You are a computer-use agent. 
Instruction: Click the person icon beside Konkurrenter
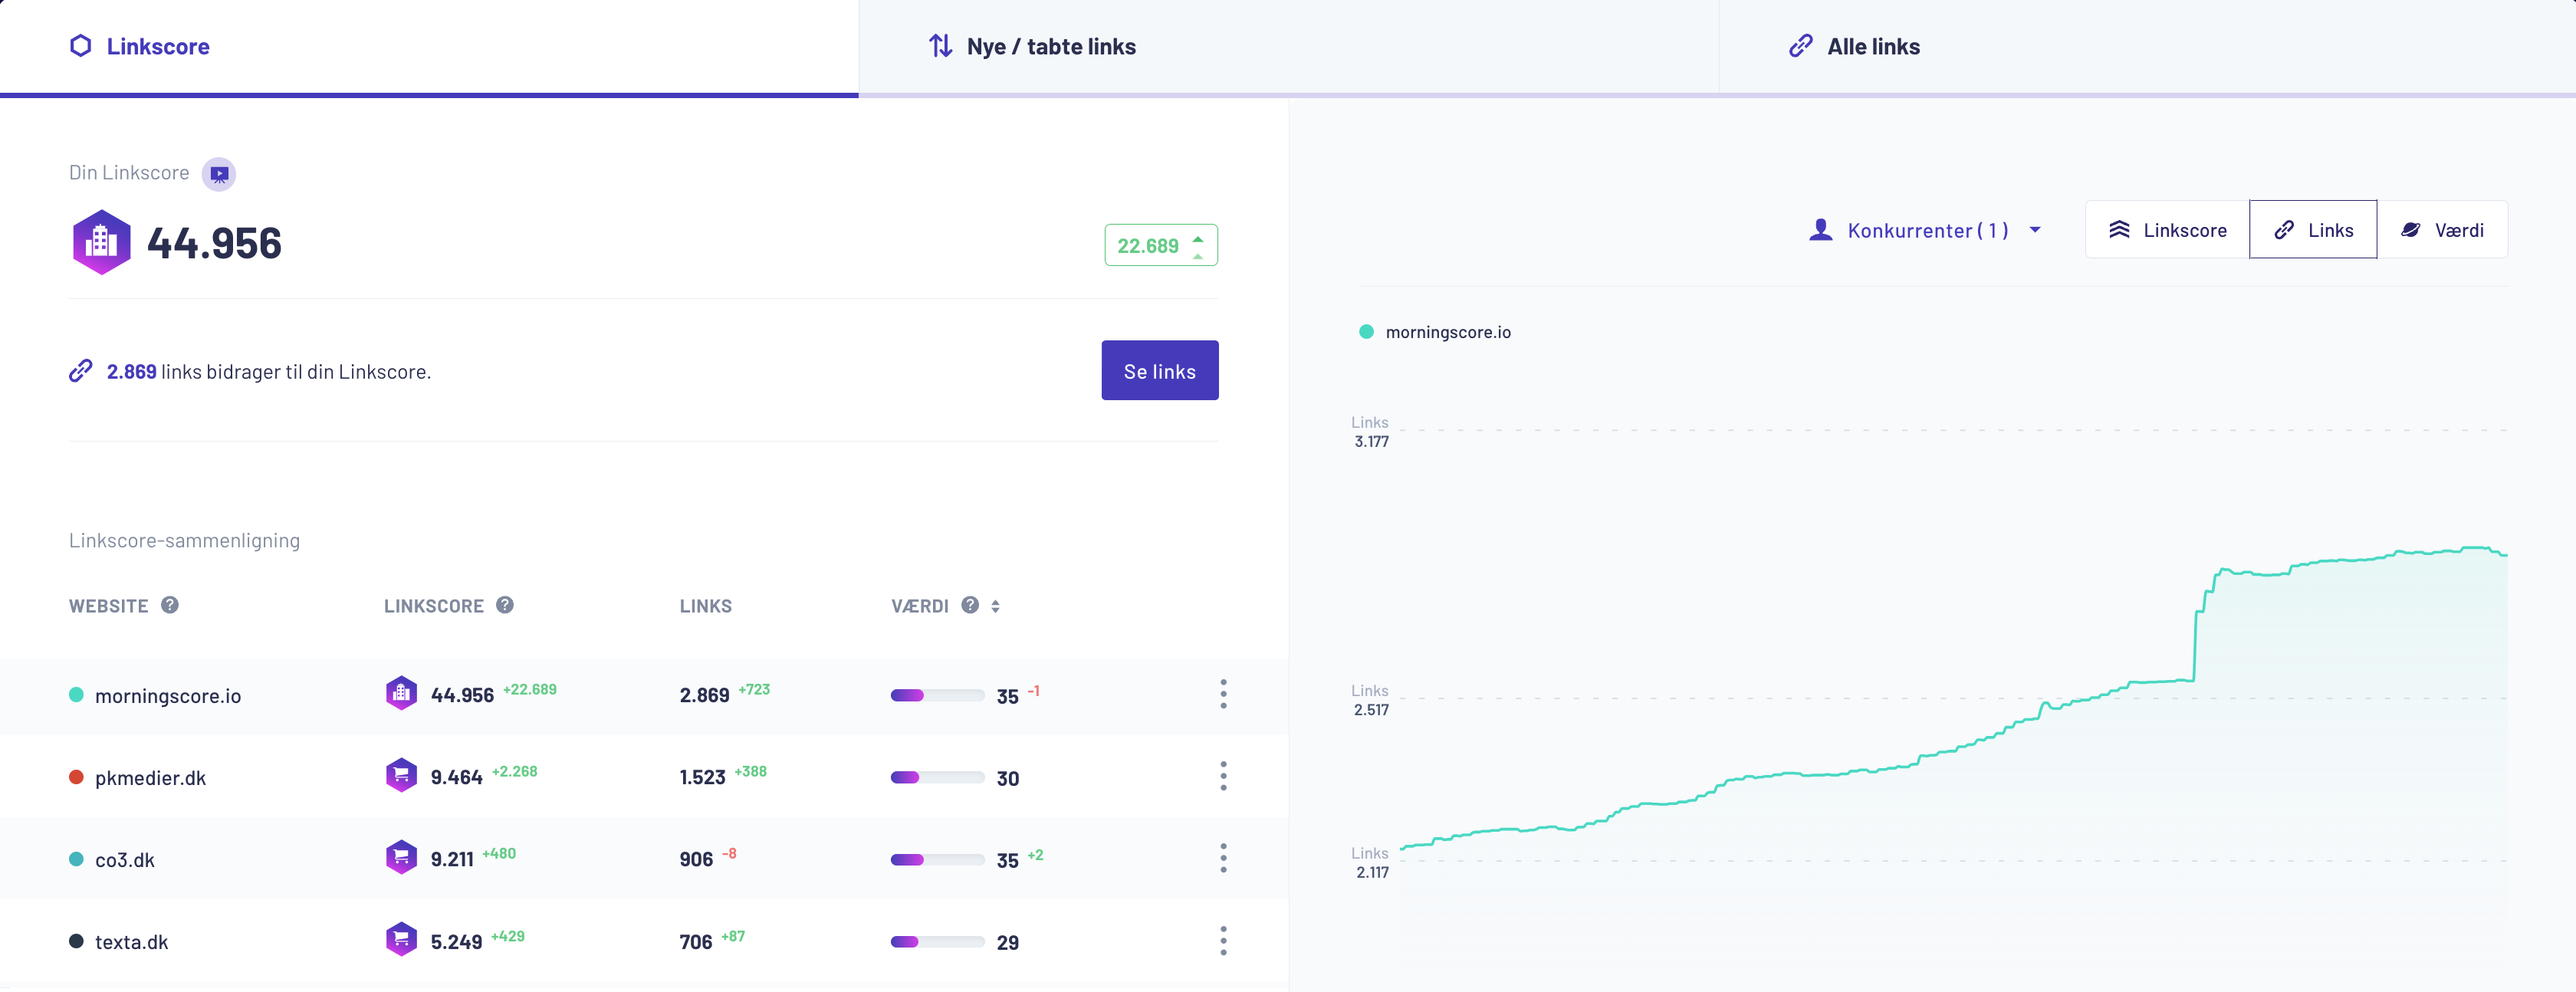(x=1821, y=230)
